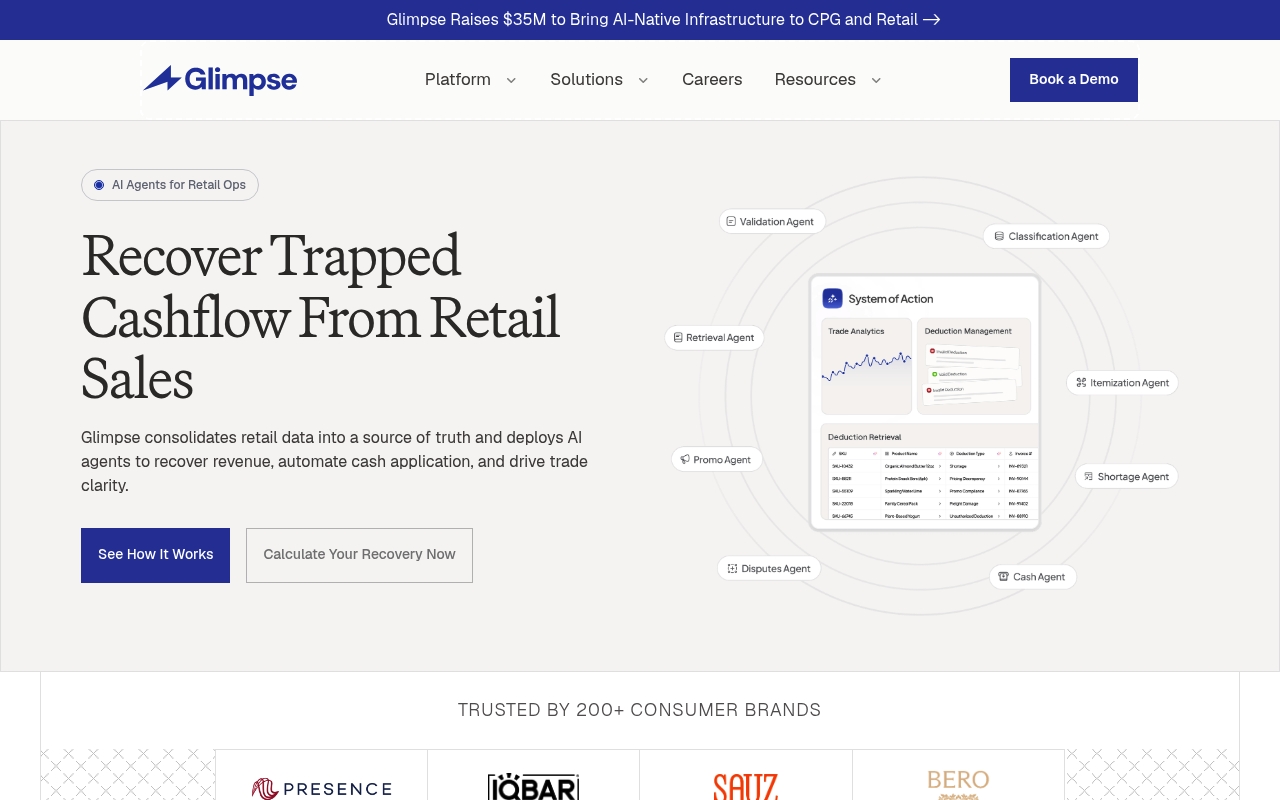Click the Shortage Agent chip icon

tap(1088, 476)
